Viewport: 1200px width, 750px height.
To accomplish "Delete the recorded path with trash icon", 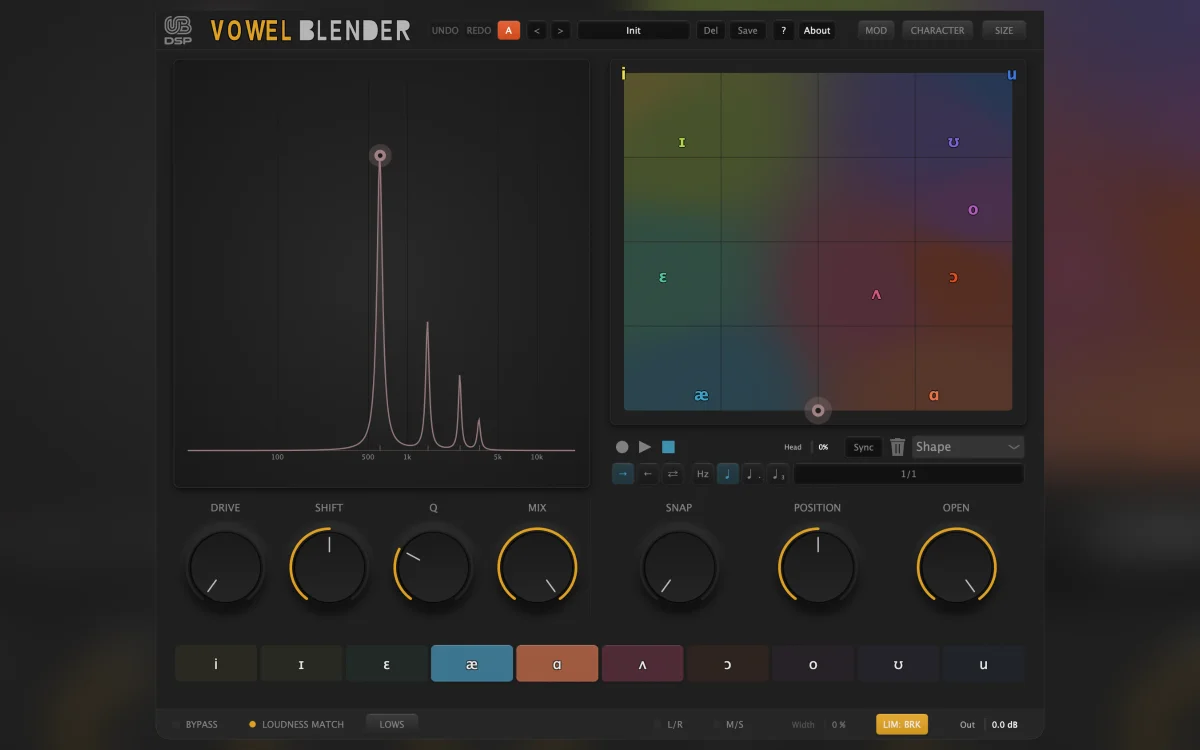I will coord(898,447).
